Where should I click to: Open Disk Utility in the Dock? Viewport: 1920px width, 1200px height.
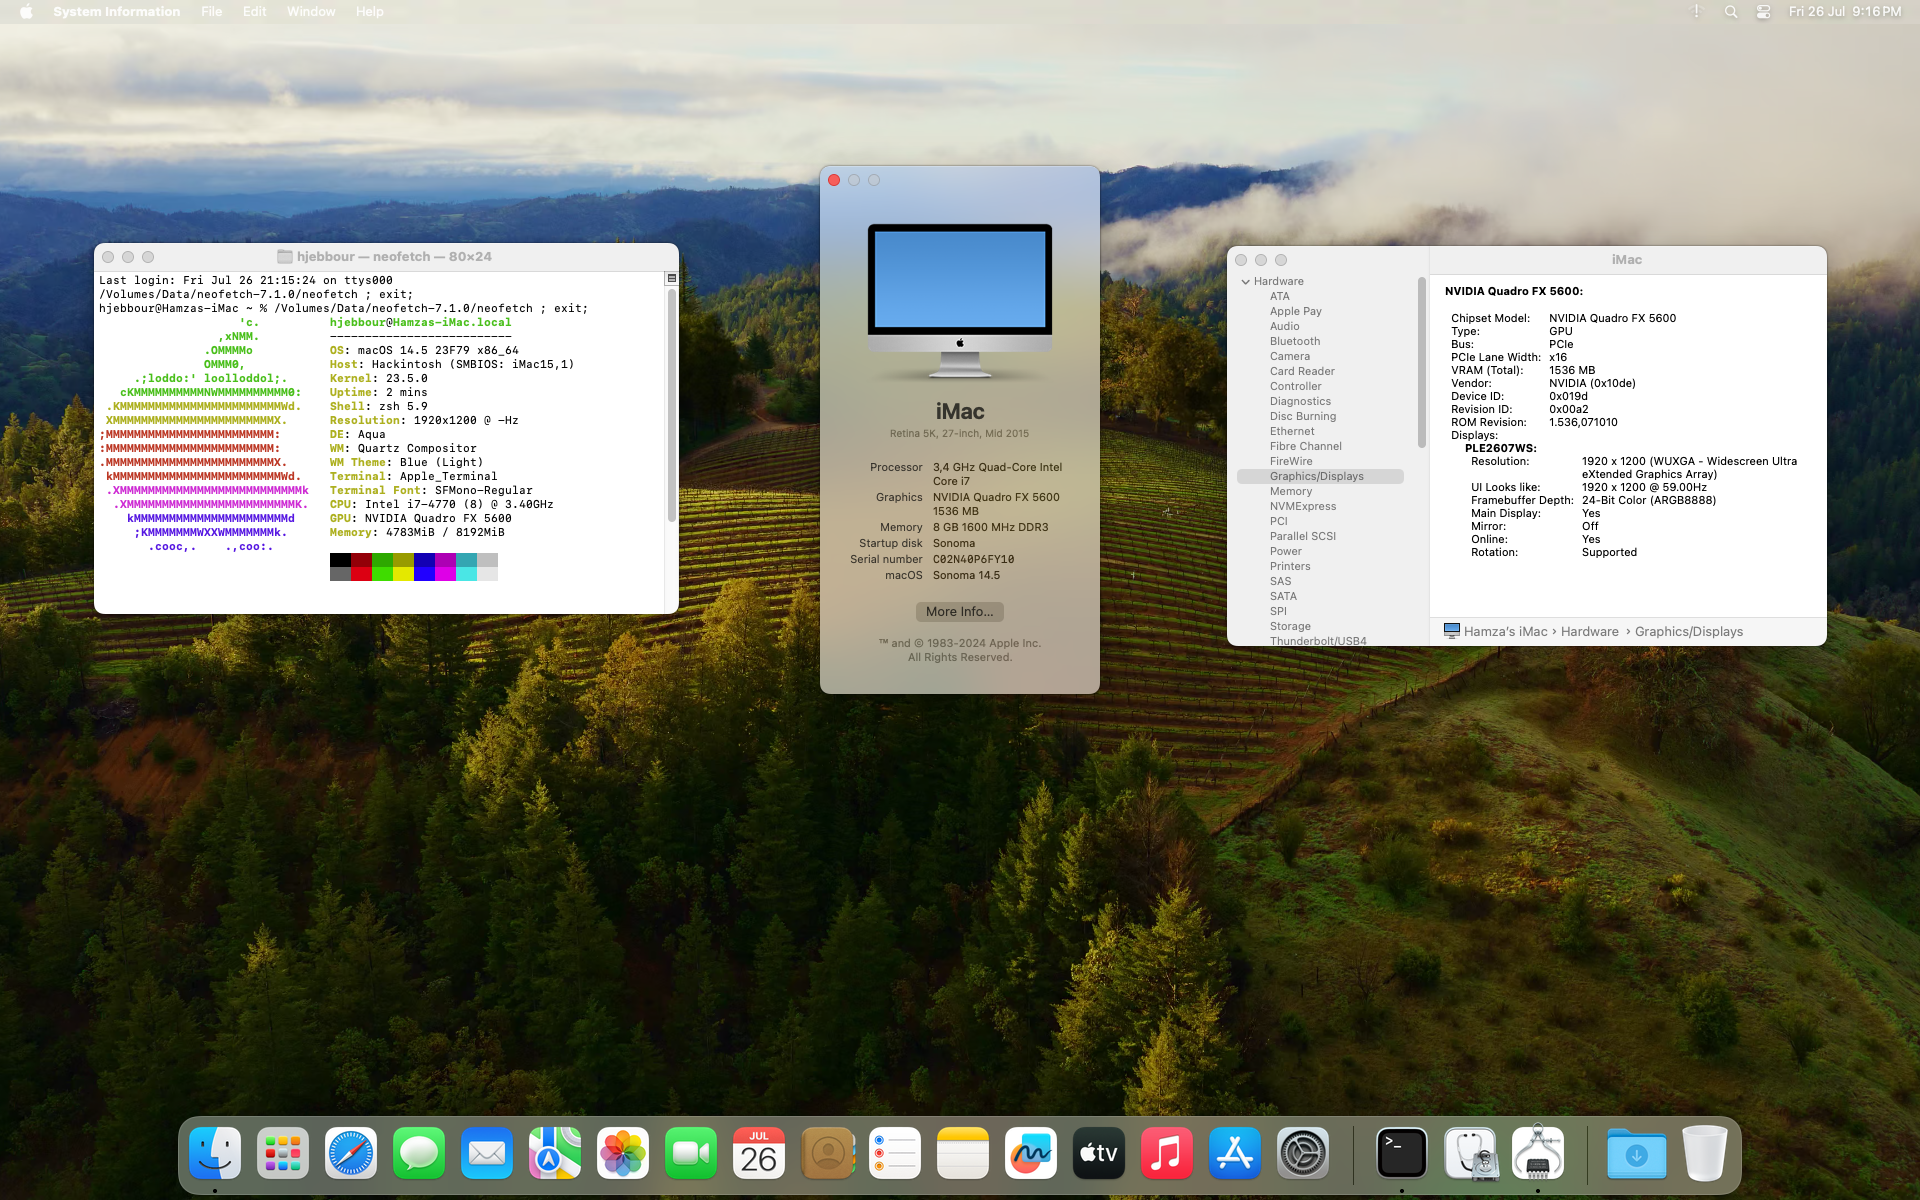click(1470, 1154)
